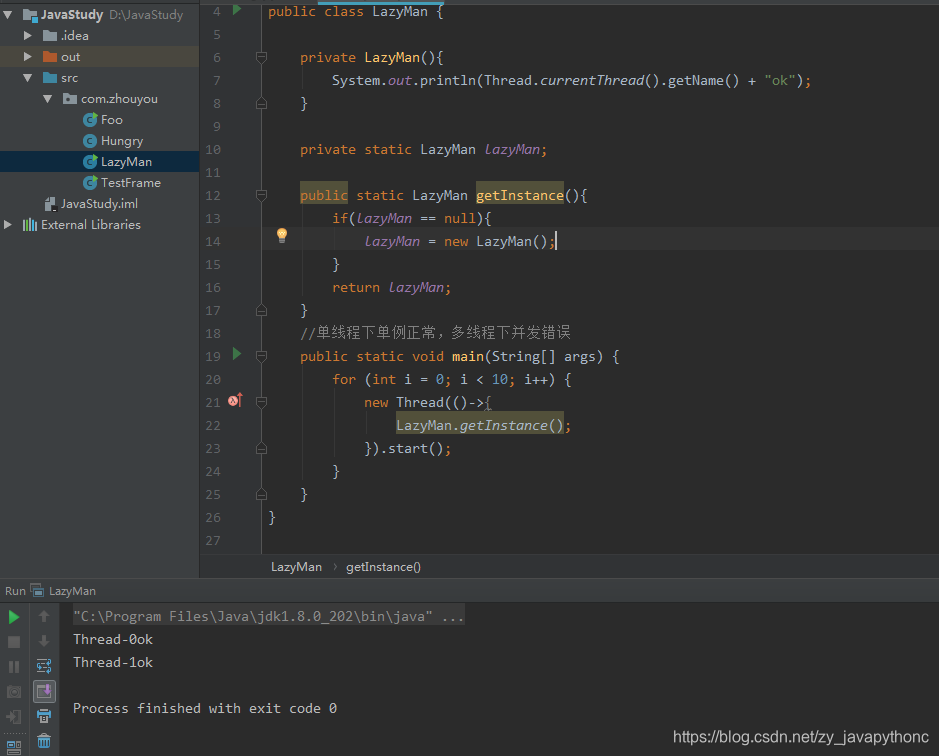Fold the lambda block at line 21
939x756 pixels.
pos(261,403)
